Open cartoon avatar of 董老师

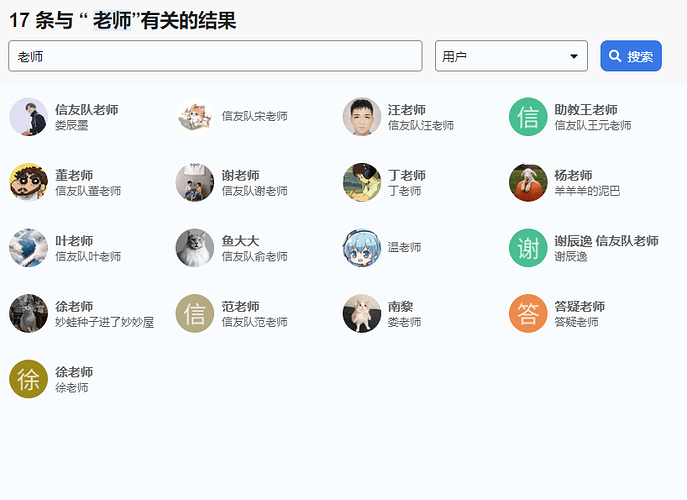(28, 182)
